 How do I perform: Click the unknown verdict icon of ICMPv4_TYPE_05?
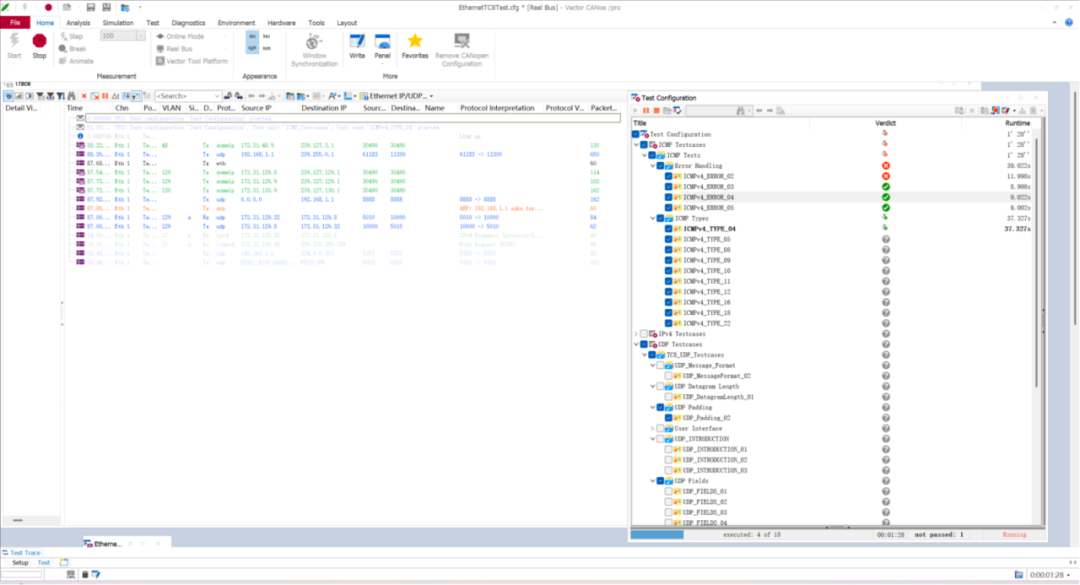point(886,239)
